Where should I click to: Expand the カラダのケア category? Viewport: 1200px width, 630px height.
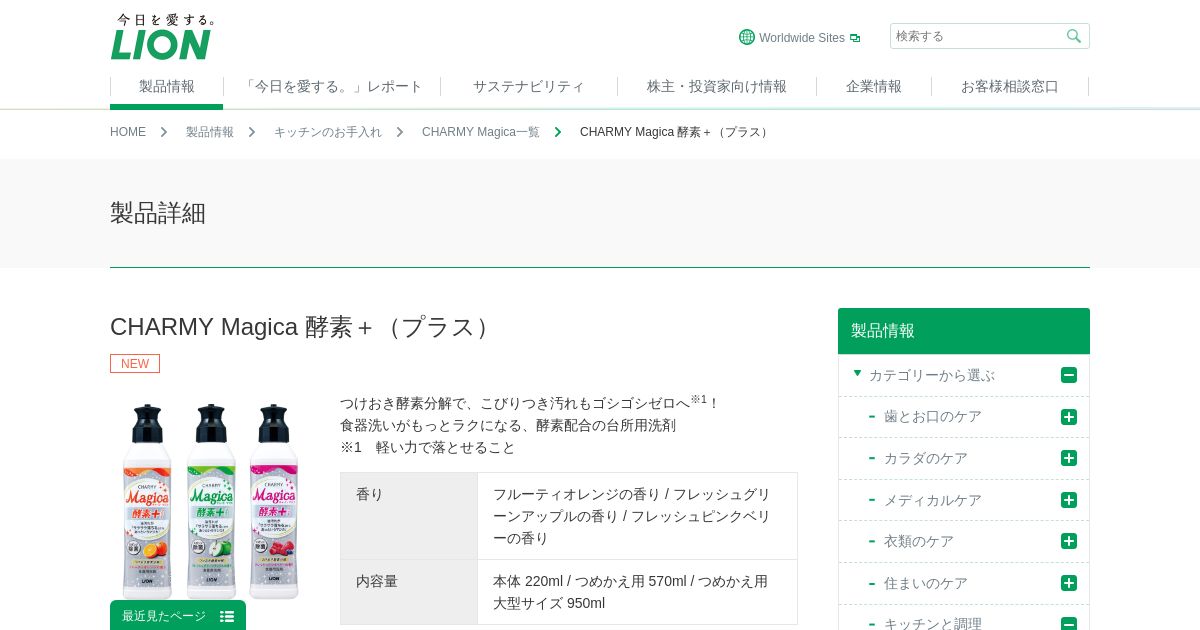coord(1069,458)
